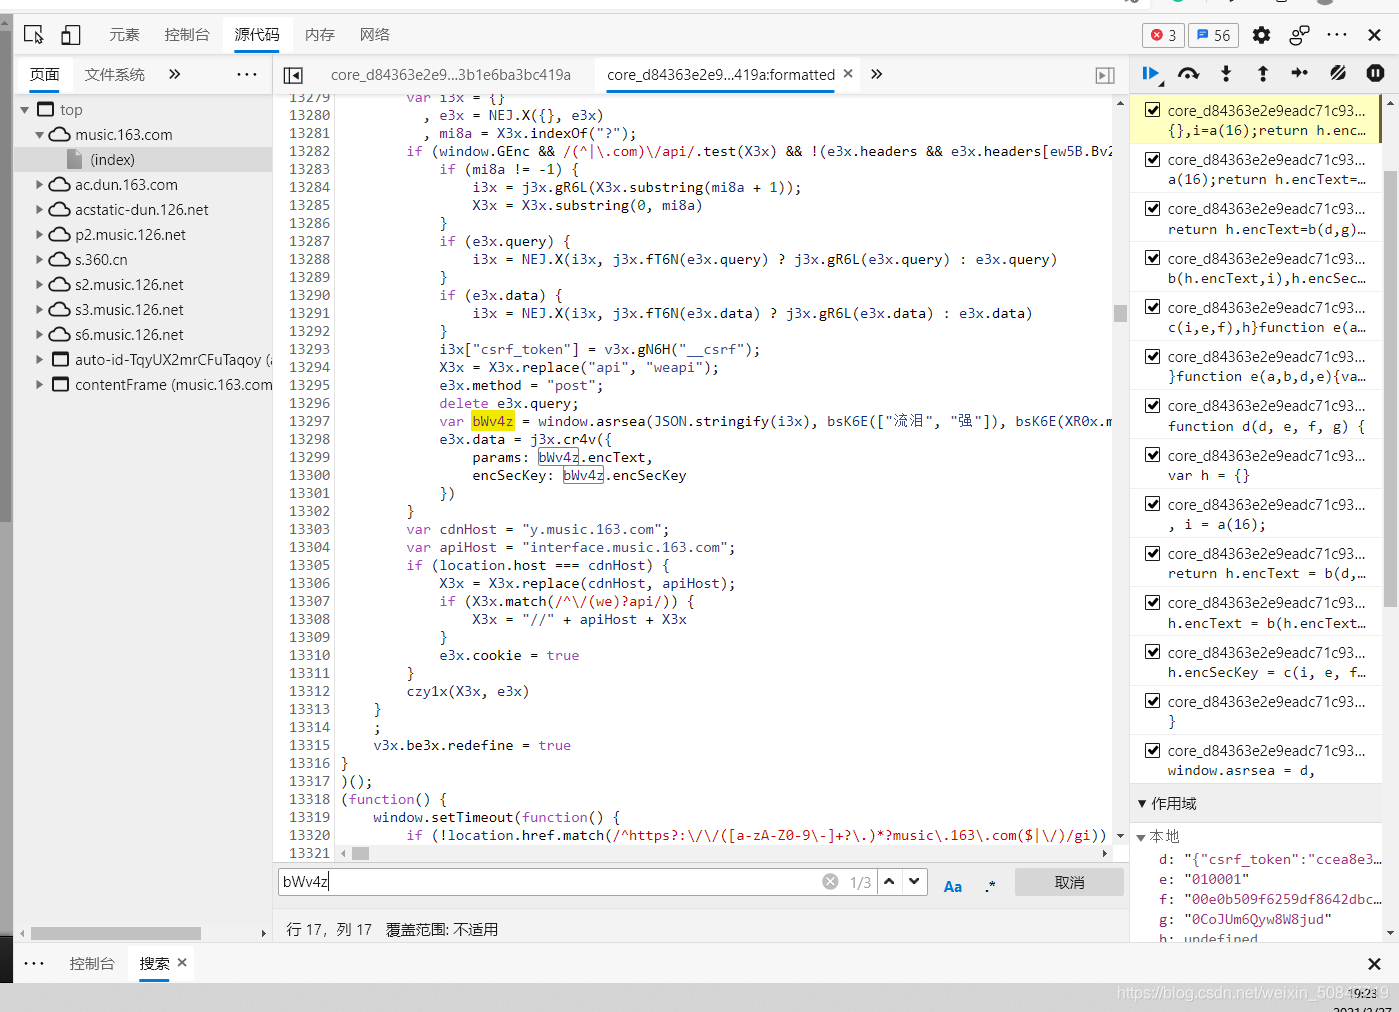Screen dimensions: 1399x1012
Task: Toggle the file navigator sidebar
Action: pos(293,75)
